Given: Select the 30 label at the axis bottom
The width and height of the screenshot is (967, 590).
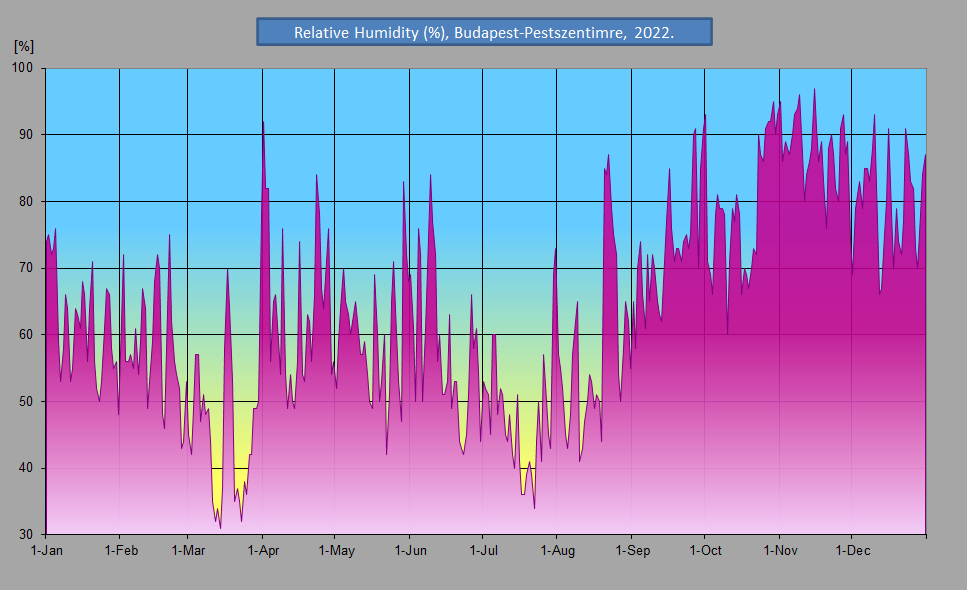Looking at the screenshot, I should 25,535.
